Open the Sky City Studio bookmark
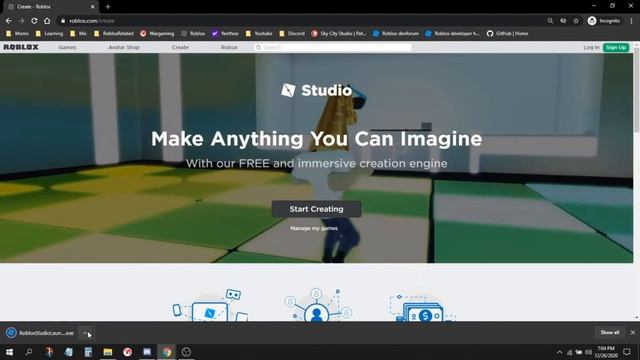This screenshot has width=640, height=360. pyautogui.click(x=339, y=33)
